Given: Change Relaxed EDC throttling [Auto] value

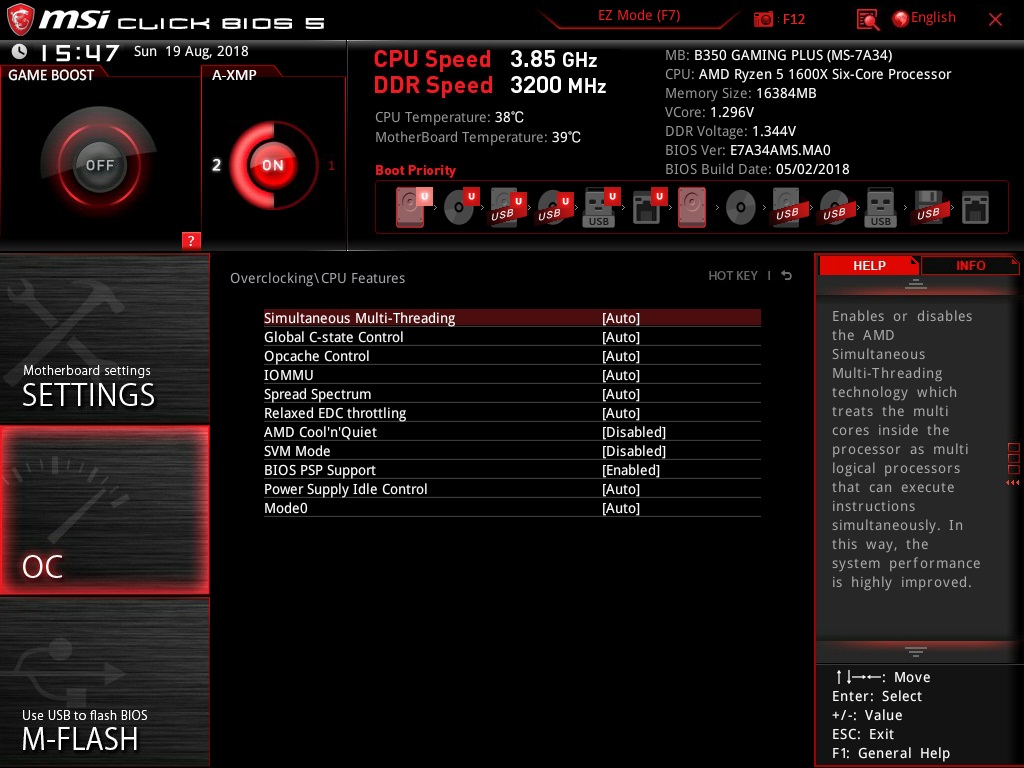Looking at the screenshot, I should (620, 413).
